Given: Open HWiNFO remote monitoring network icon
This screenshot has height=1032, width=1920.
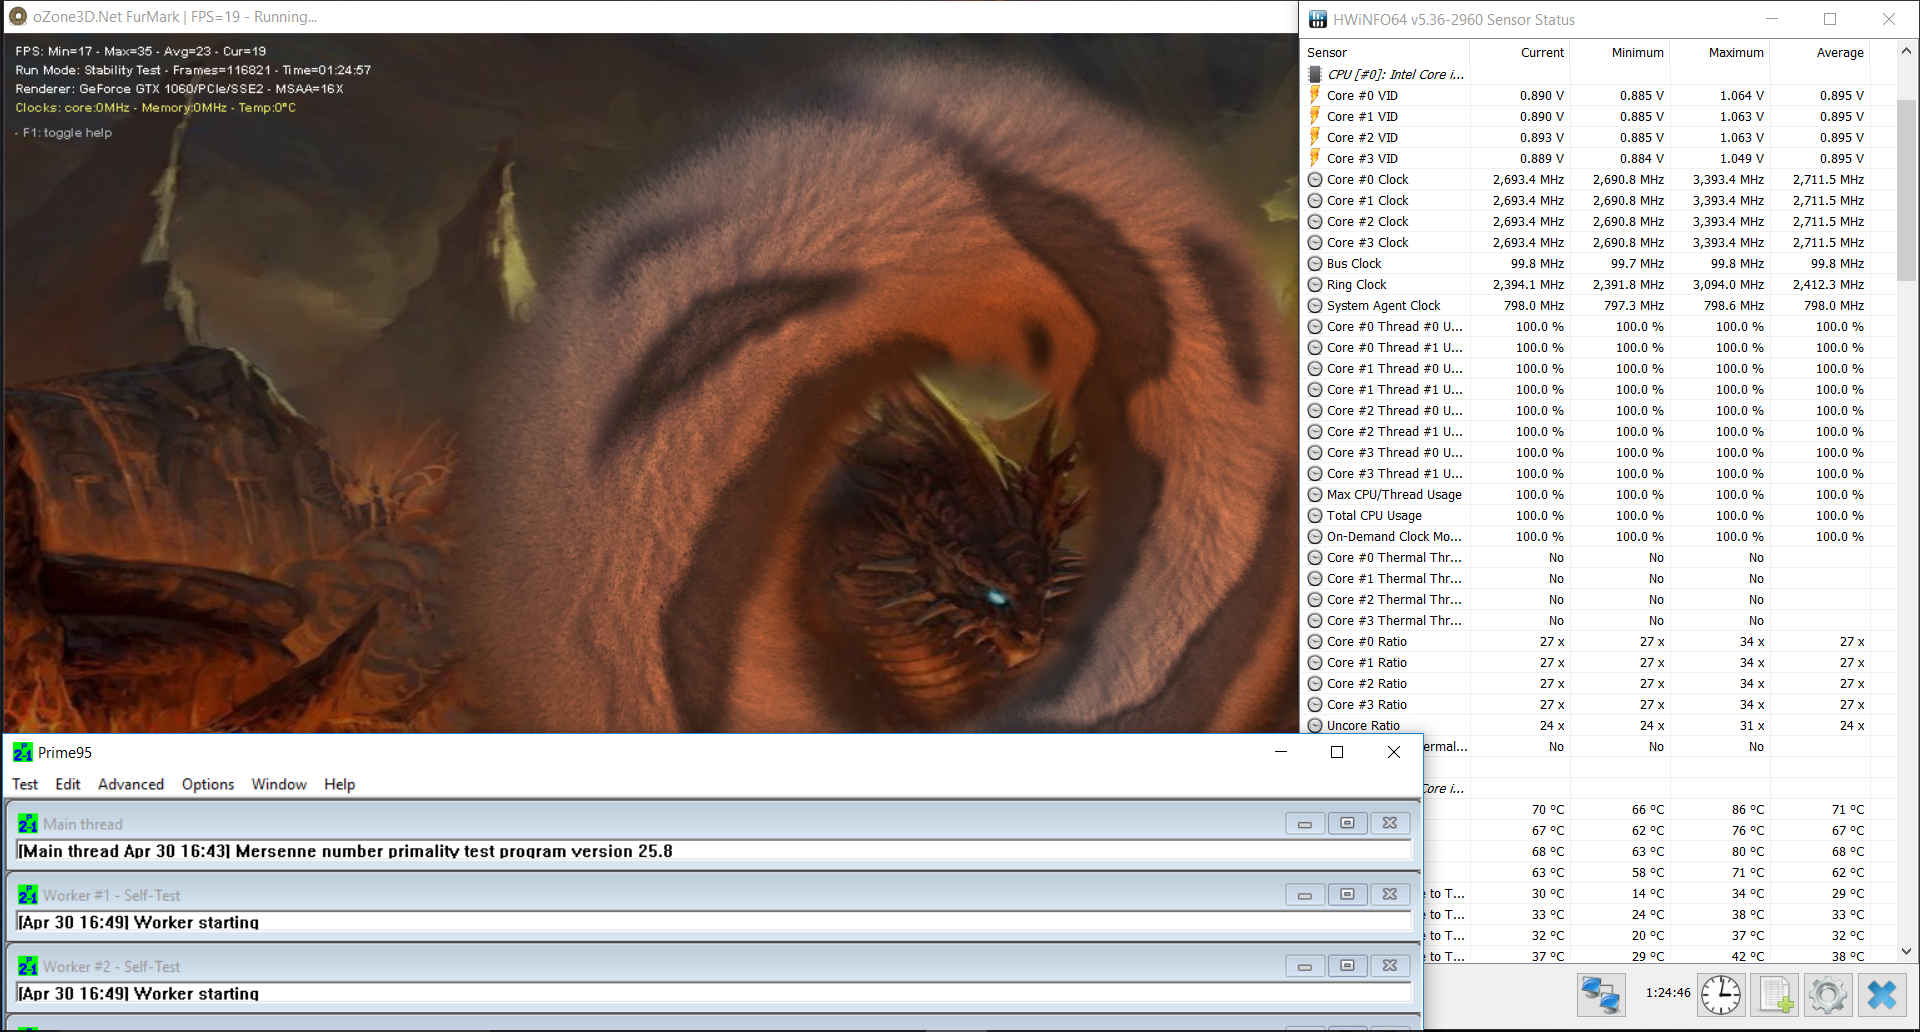Looking at the screenshot, I should click(x=1601, y=995).
